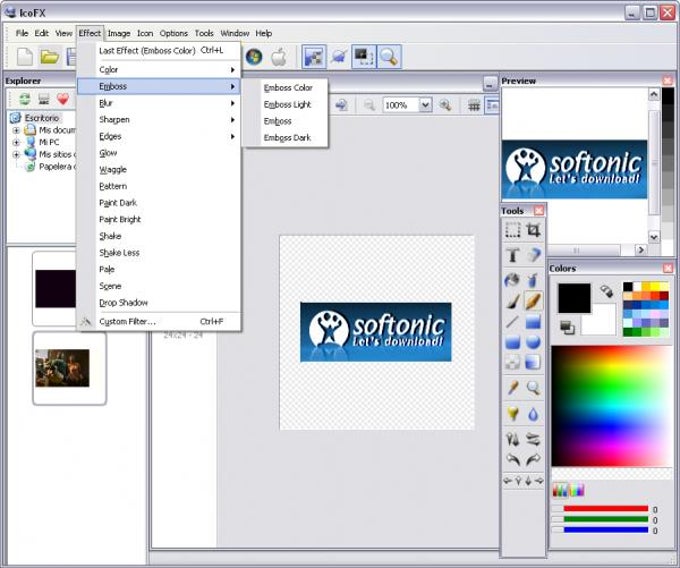Click the Flip horizontal tool icon

pos(513,440)
